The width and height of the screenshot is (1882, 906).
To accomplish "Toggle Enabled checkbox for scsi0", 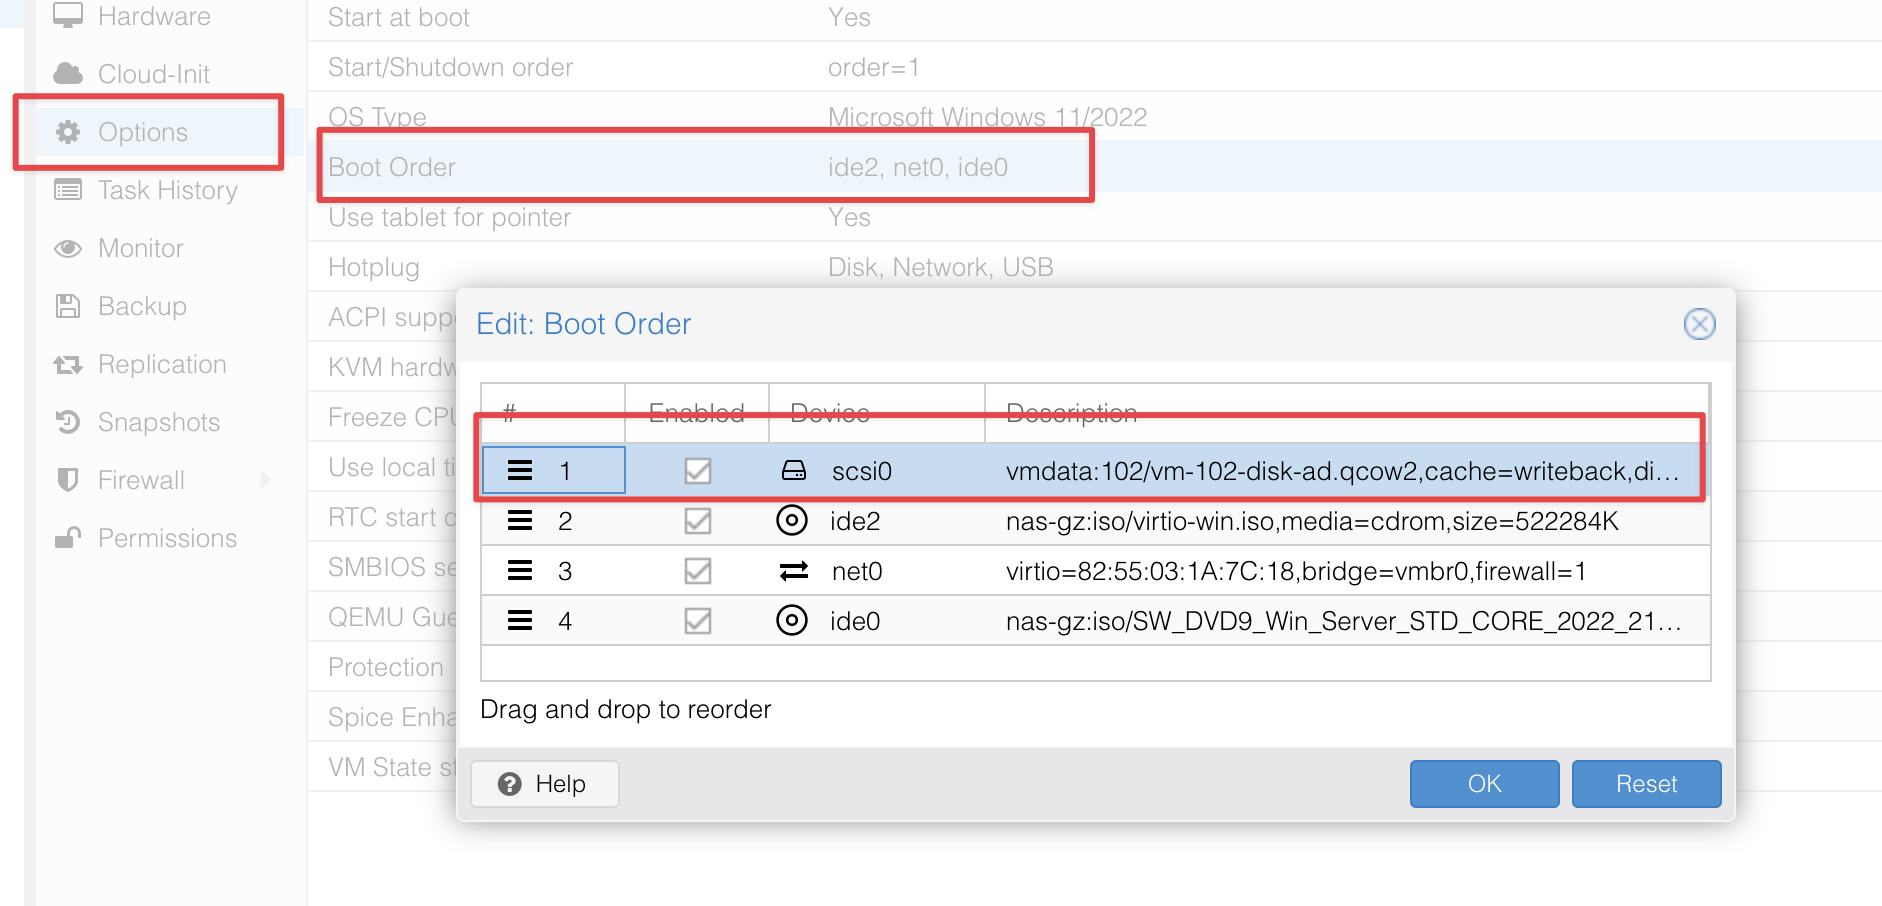I will click(x=697, y=471).
